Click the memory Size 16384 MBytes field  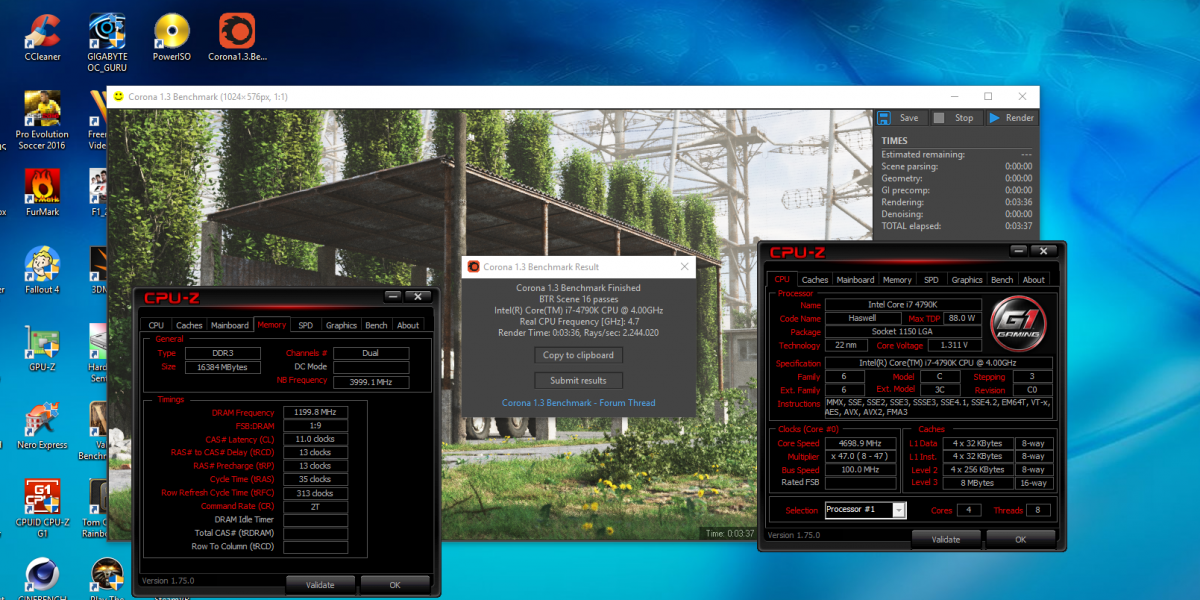click(223, 367)
